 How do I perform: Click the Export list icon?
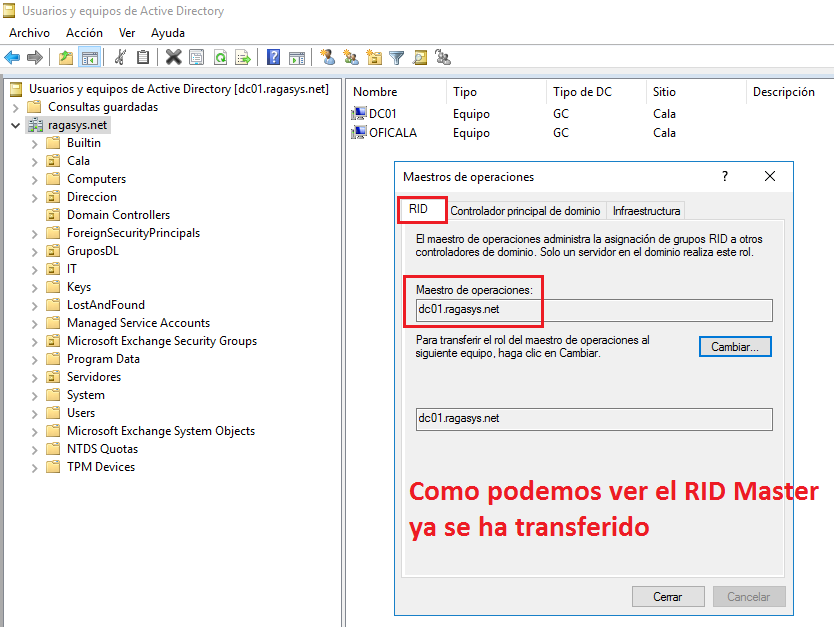[x=243, y=57]
